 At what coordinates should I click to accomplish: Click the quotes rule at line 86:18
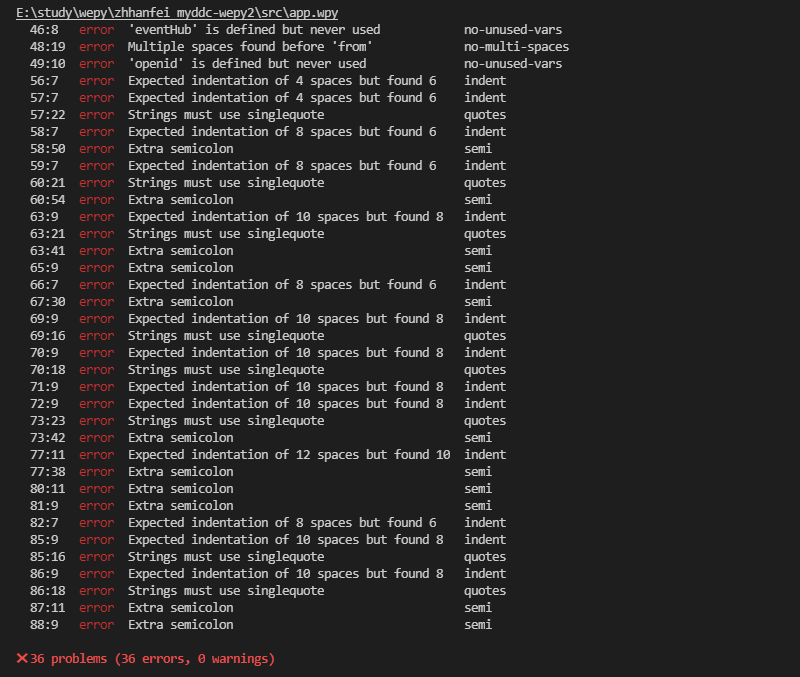click(485, 591)
